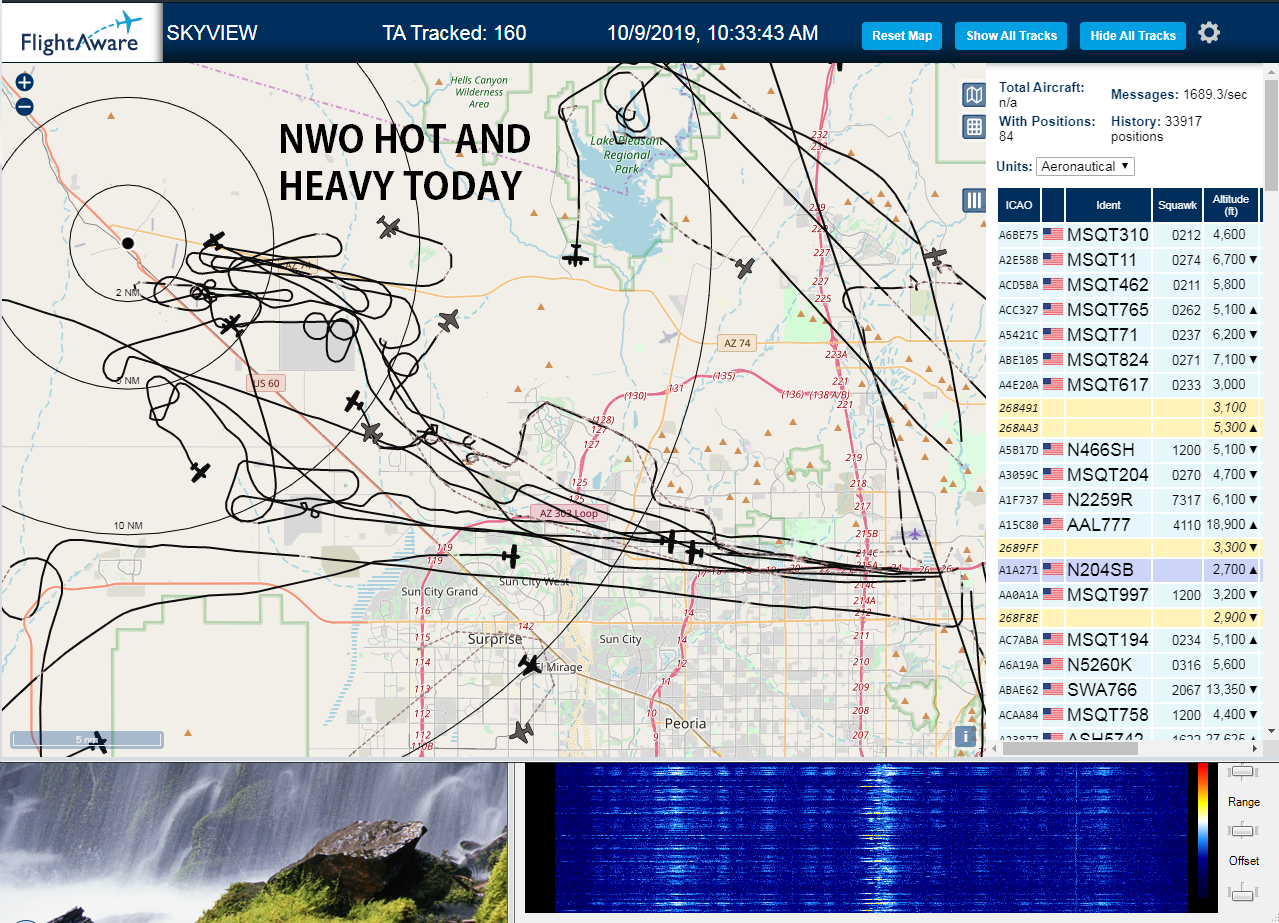Select the MSQT997 aircraft row
This screenshot has height=923, width=1279.
[1129, 594]
